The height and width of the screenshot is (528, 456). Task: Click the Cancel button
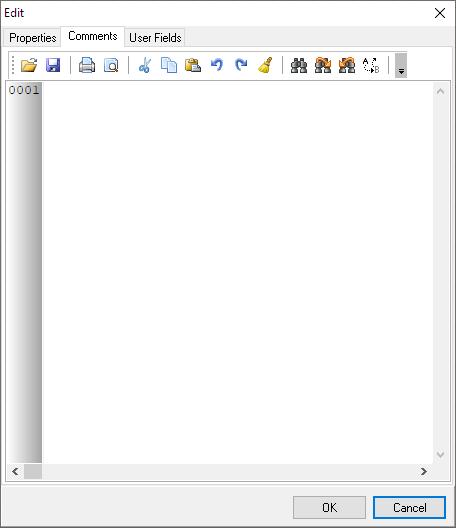coord(410,507)
